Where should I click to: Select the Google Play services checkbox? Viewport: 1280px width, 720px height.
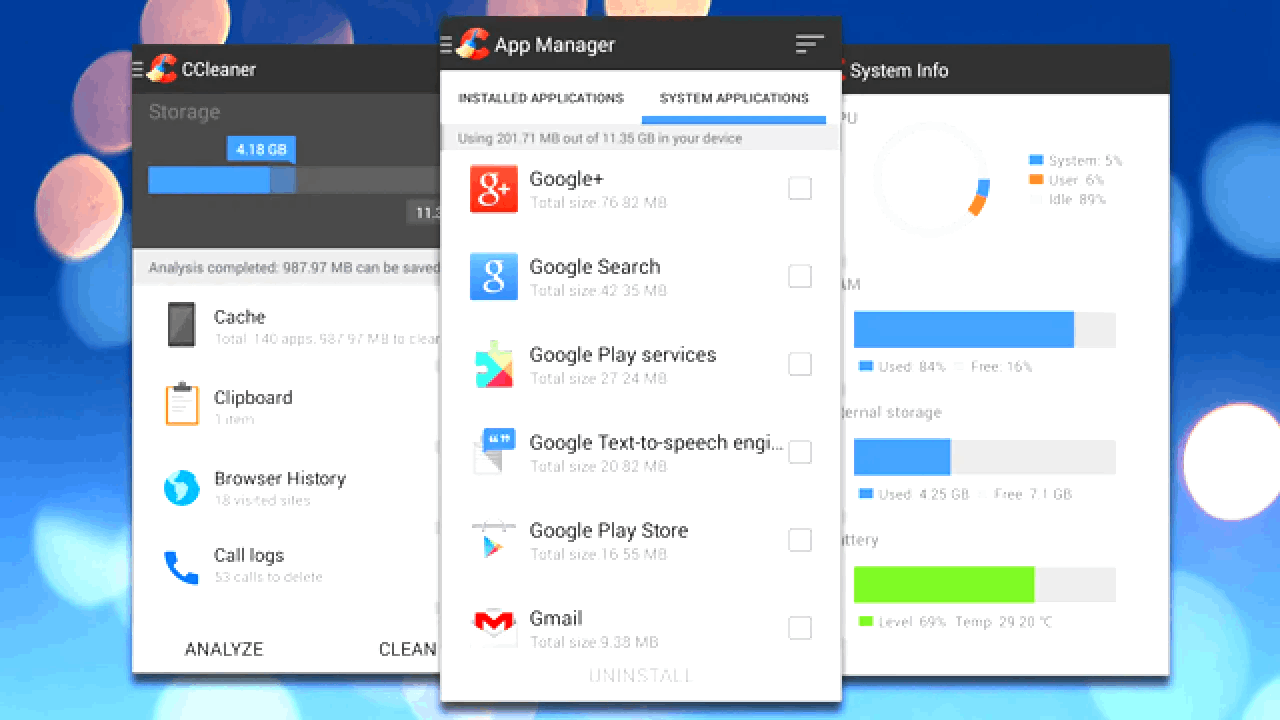(800, 364)
